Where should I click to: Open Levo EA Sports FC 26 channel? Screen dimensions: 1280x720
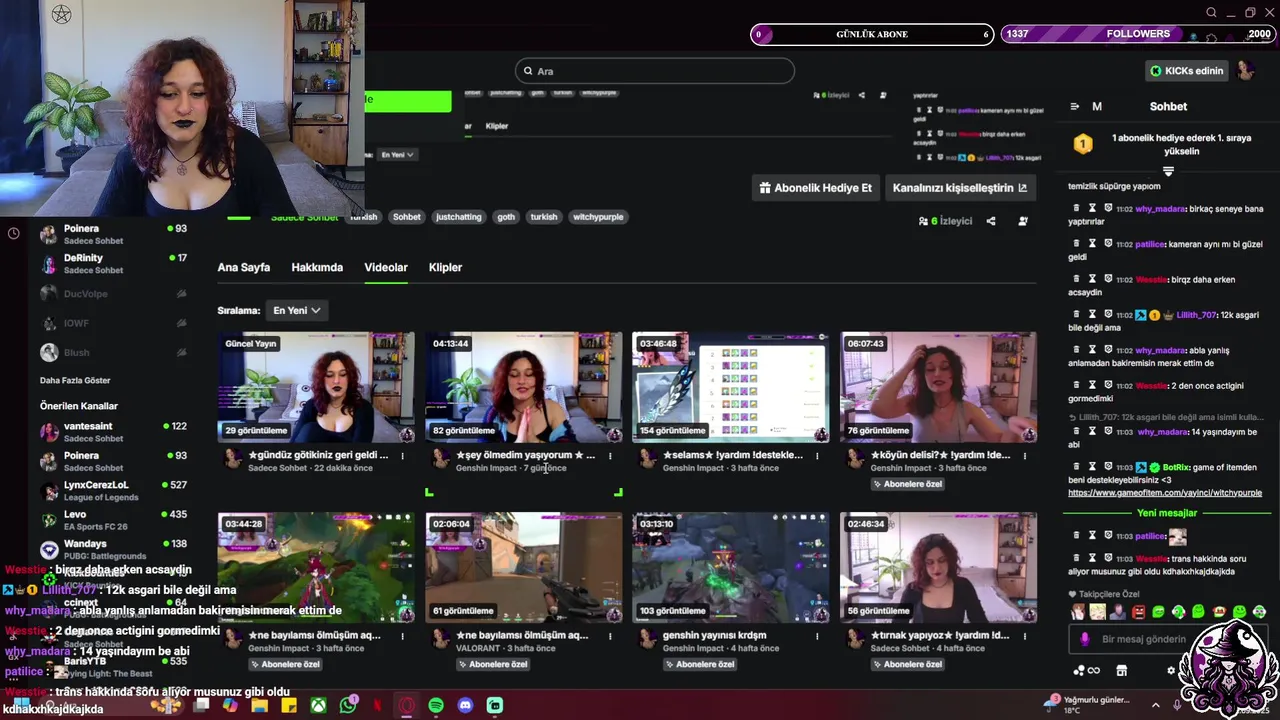point(113,520)
